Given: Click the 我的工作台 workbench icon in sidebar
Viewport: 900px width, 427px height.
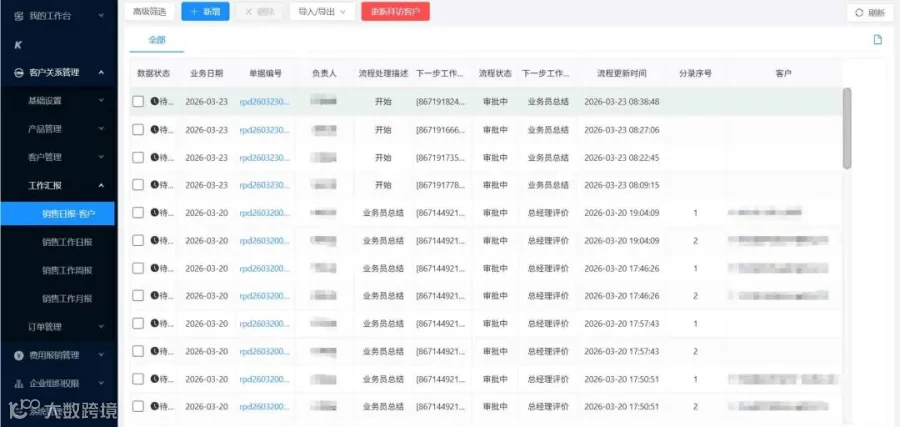Looking at the screenshot, I should pos(19,15).
